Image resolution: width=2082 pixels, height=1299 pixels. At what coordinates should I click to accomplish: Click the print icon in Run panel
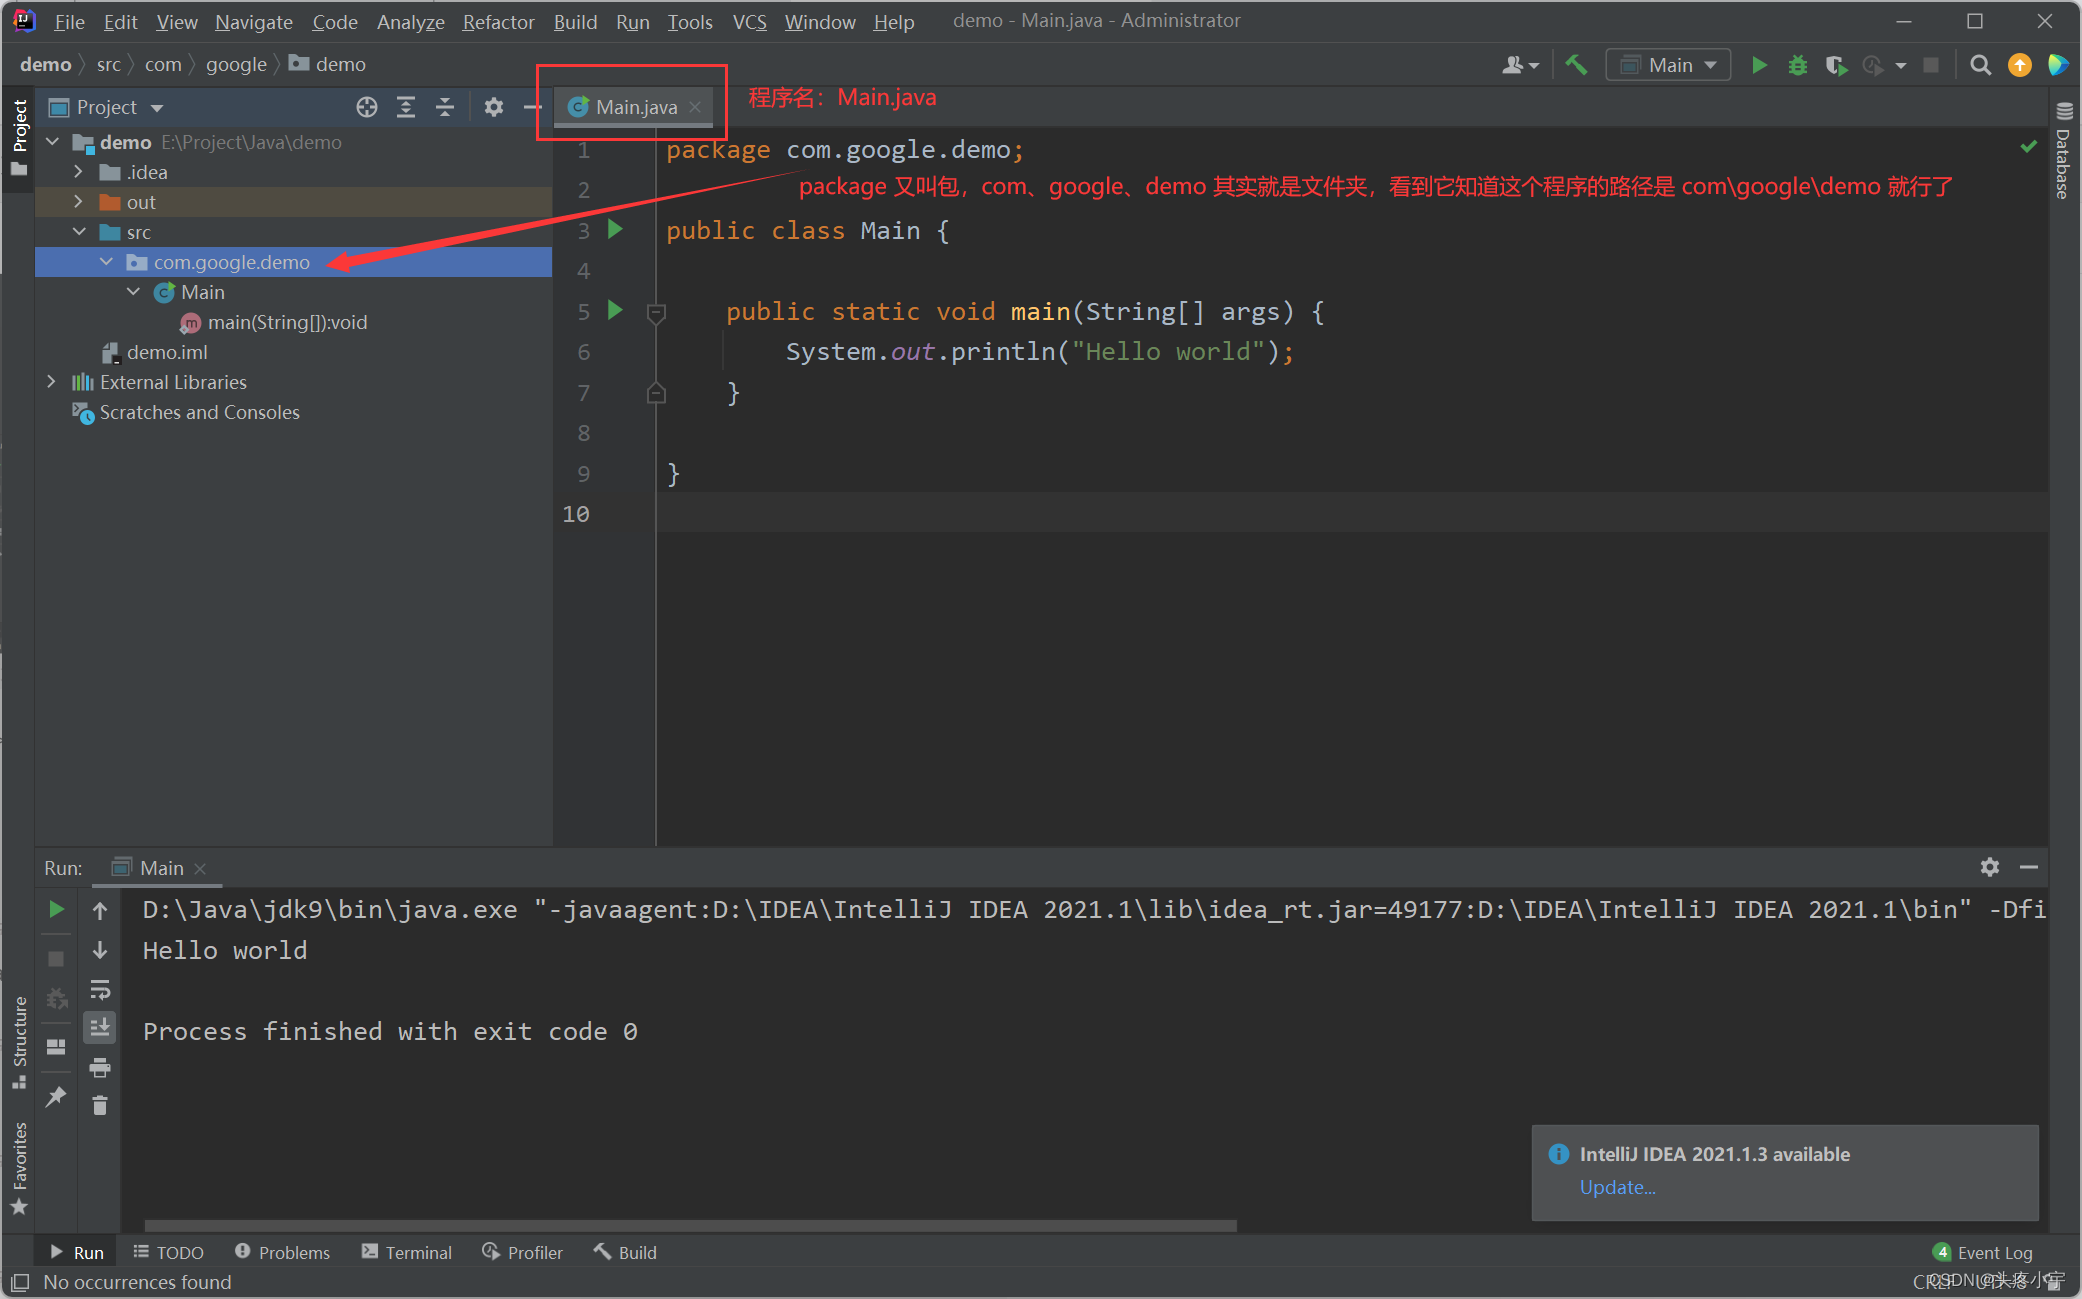click(100, 1067)
